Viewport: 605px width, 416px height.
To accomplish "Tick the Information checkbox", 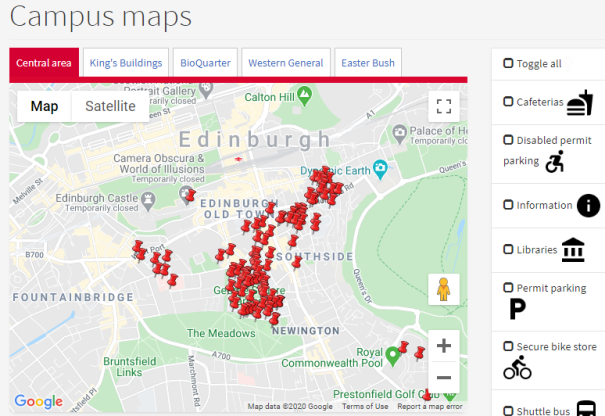I will (x=508, y=205).
